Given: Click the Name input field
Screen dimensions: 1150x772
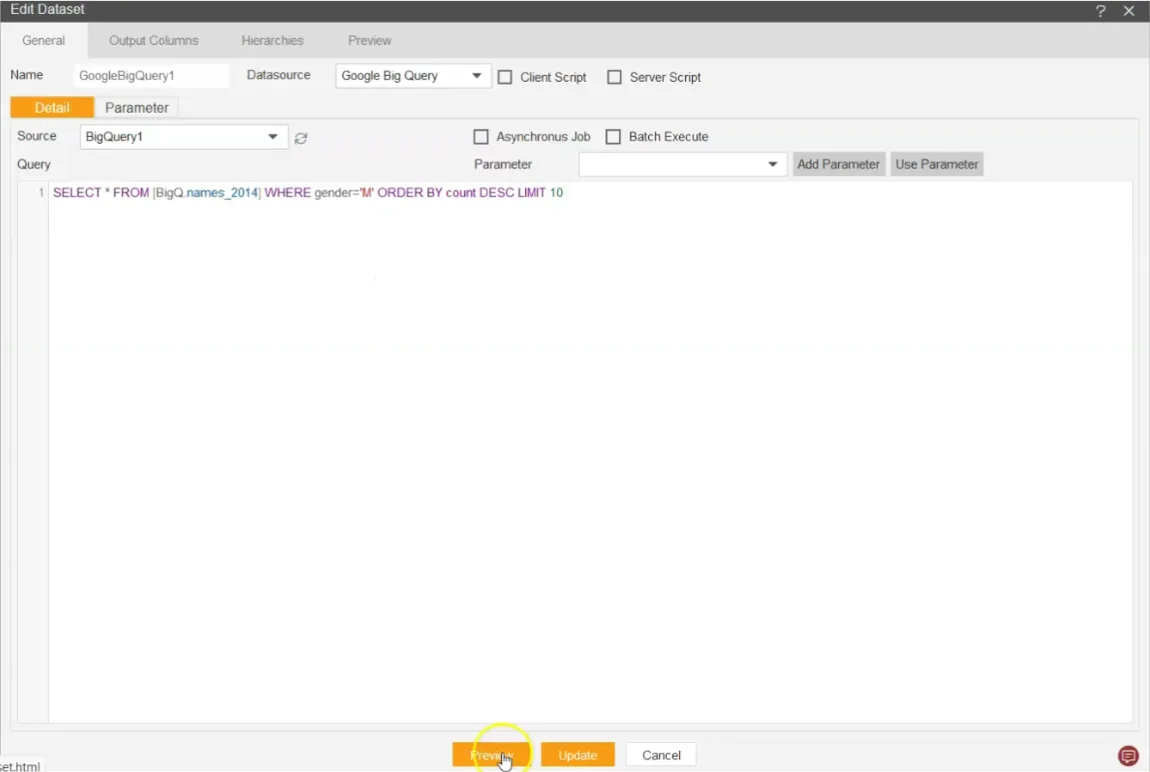Looking at the screenshot, I should (x=151, y=76).
